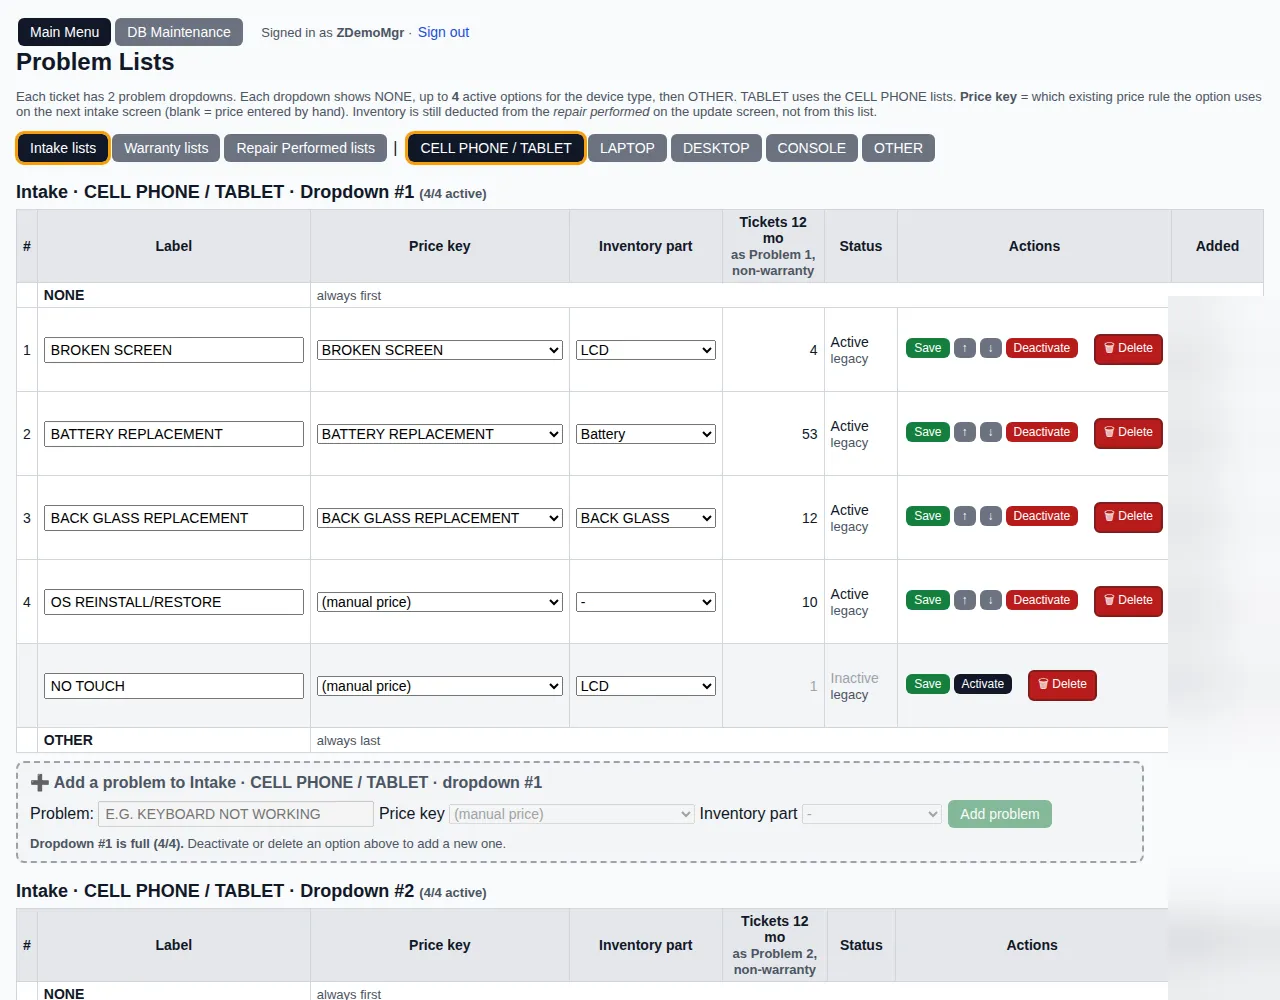Switch to the Warranty lists tab
Viewport: 1280px width, 1000px height.
pos(166,148)
